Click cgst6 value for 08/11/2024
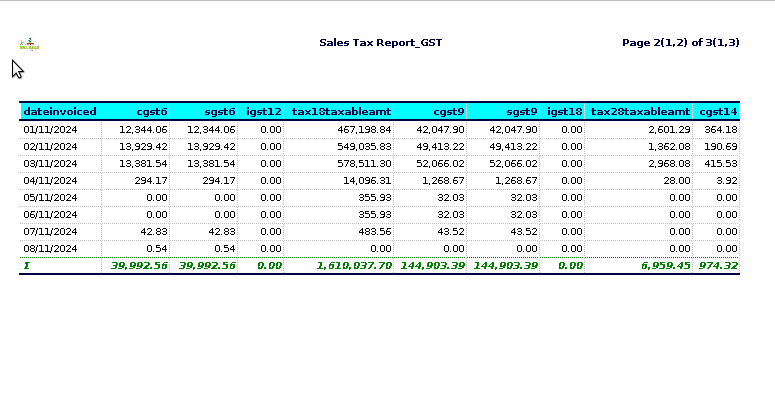The height and width of the screenshot is (396, 775). coord(157,249)
